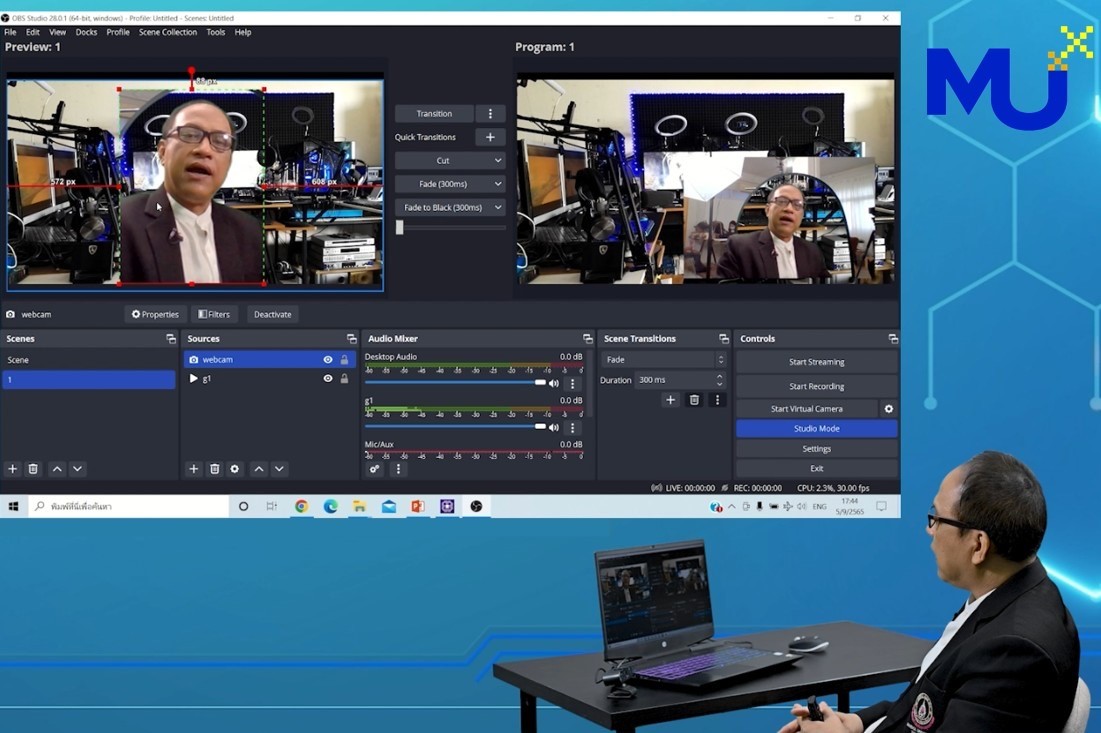This screenshot has height=733, width=1101.
Task: Open the Help menu
Action: (243, 32)
